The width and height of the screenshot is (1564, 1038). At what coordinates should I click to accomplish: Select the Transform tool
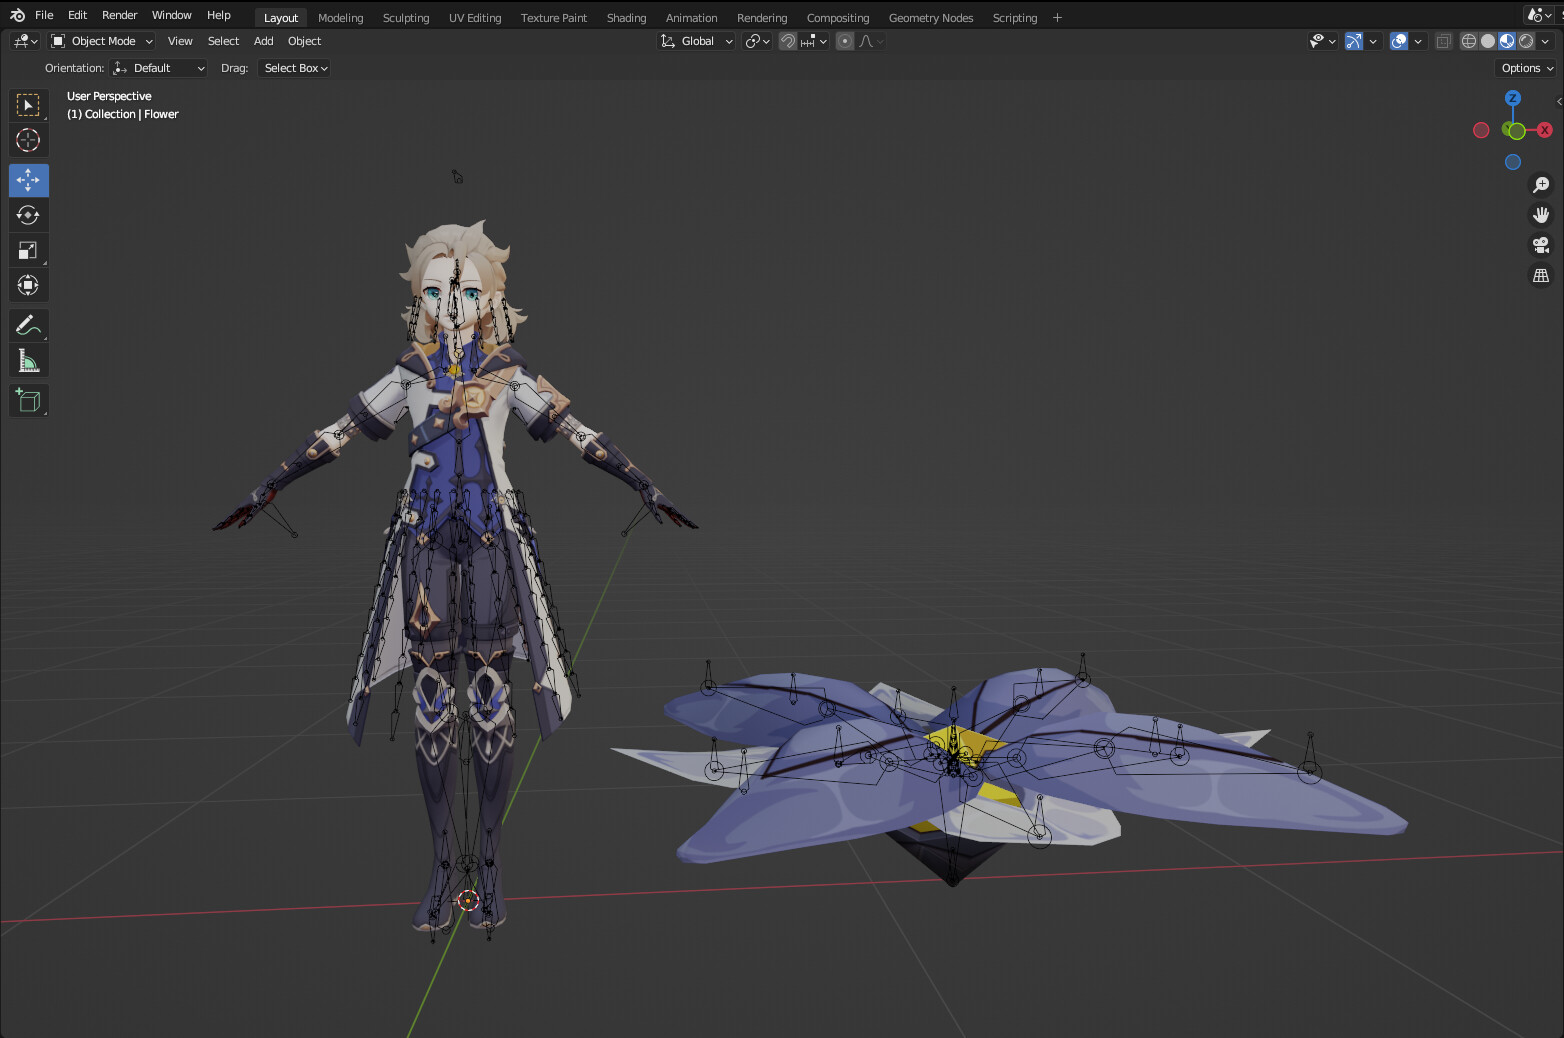pyautogui.click(x=28, y=285)
